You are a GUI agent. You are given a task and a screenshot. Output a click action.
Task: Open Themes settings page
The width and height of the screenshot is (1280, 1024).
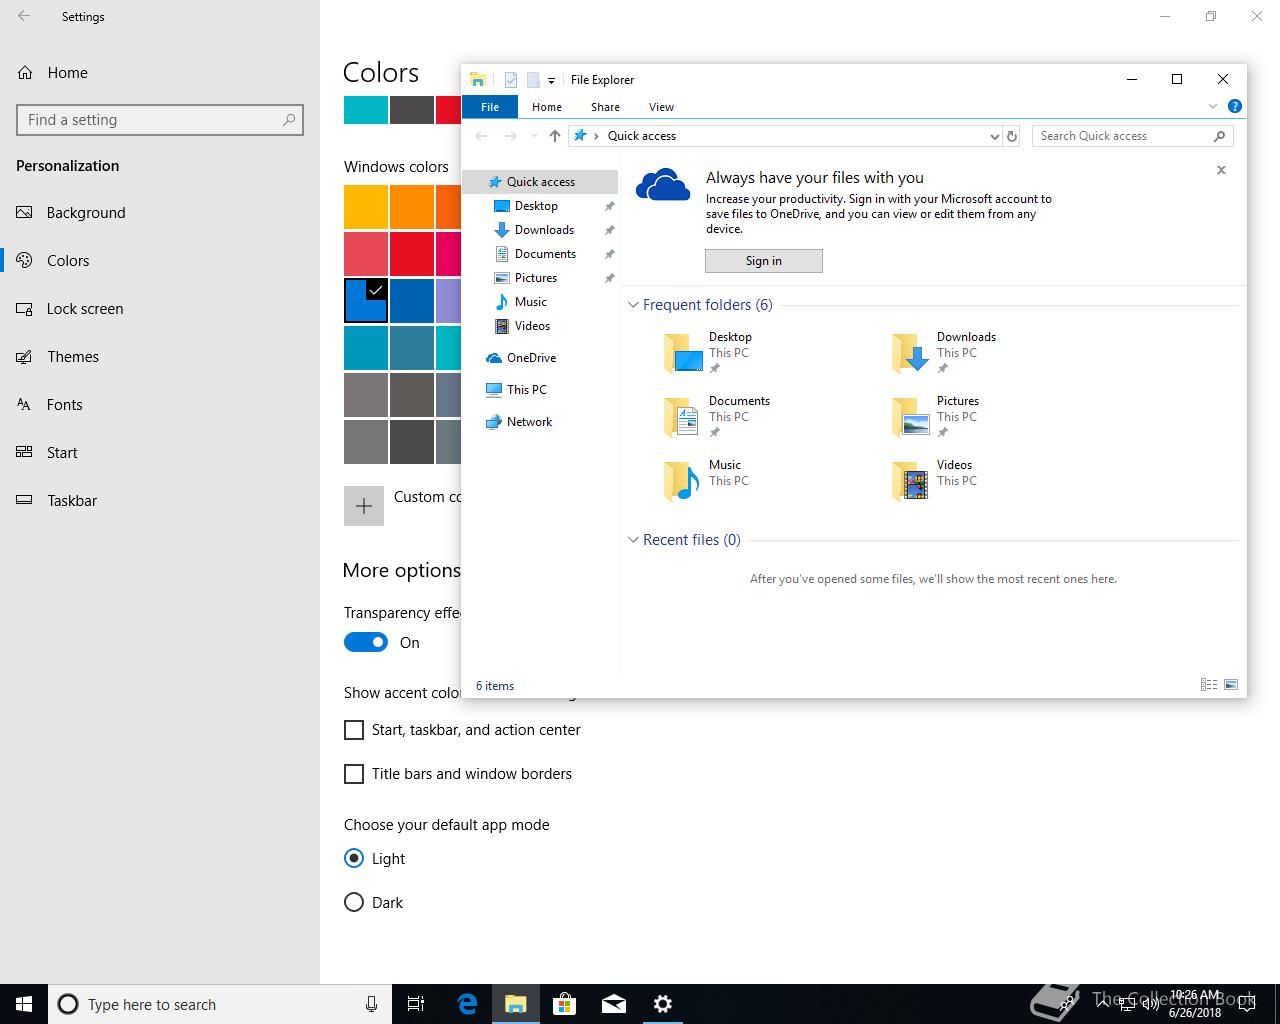pos(160,357)
